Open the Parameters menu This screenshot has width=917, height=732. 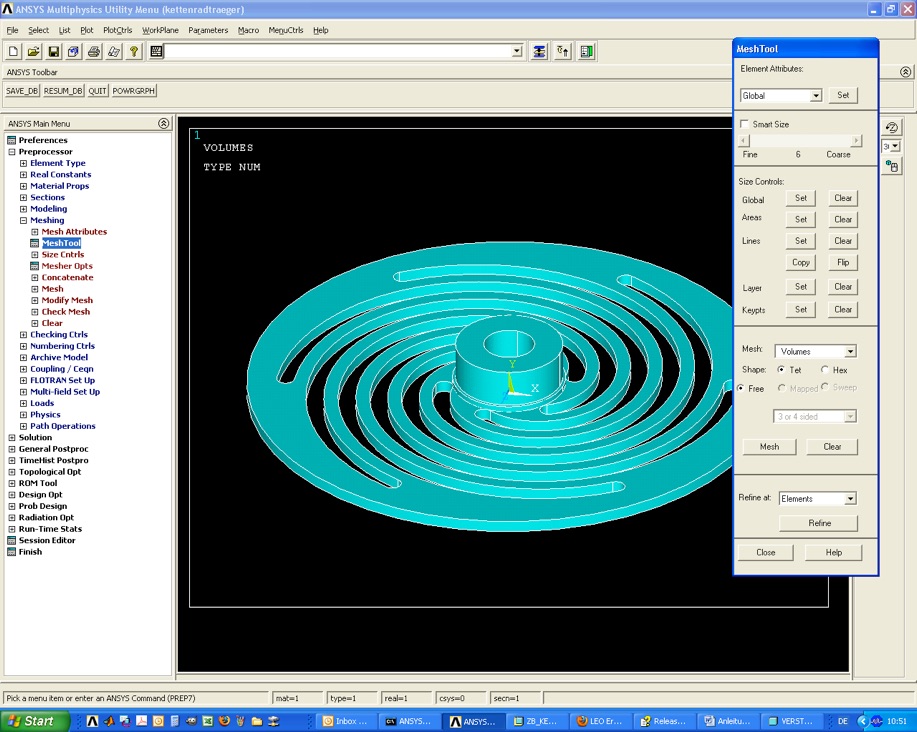tap(208, 30)
